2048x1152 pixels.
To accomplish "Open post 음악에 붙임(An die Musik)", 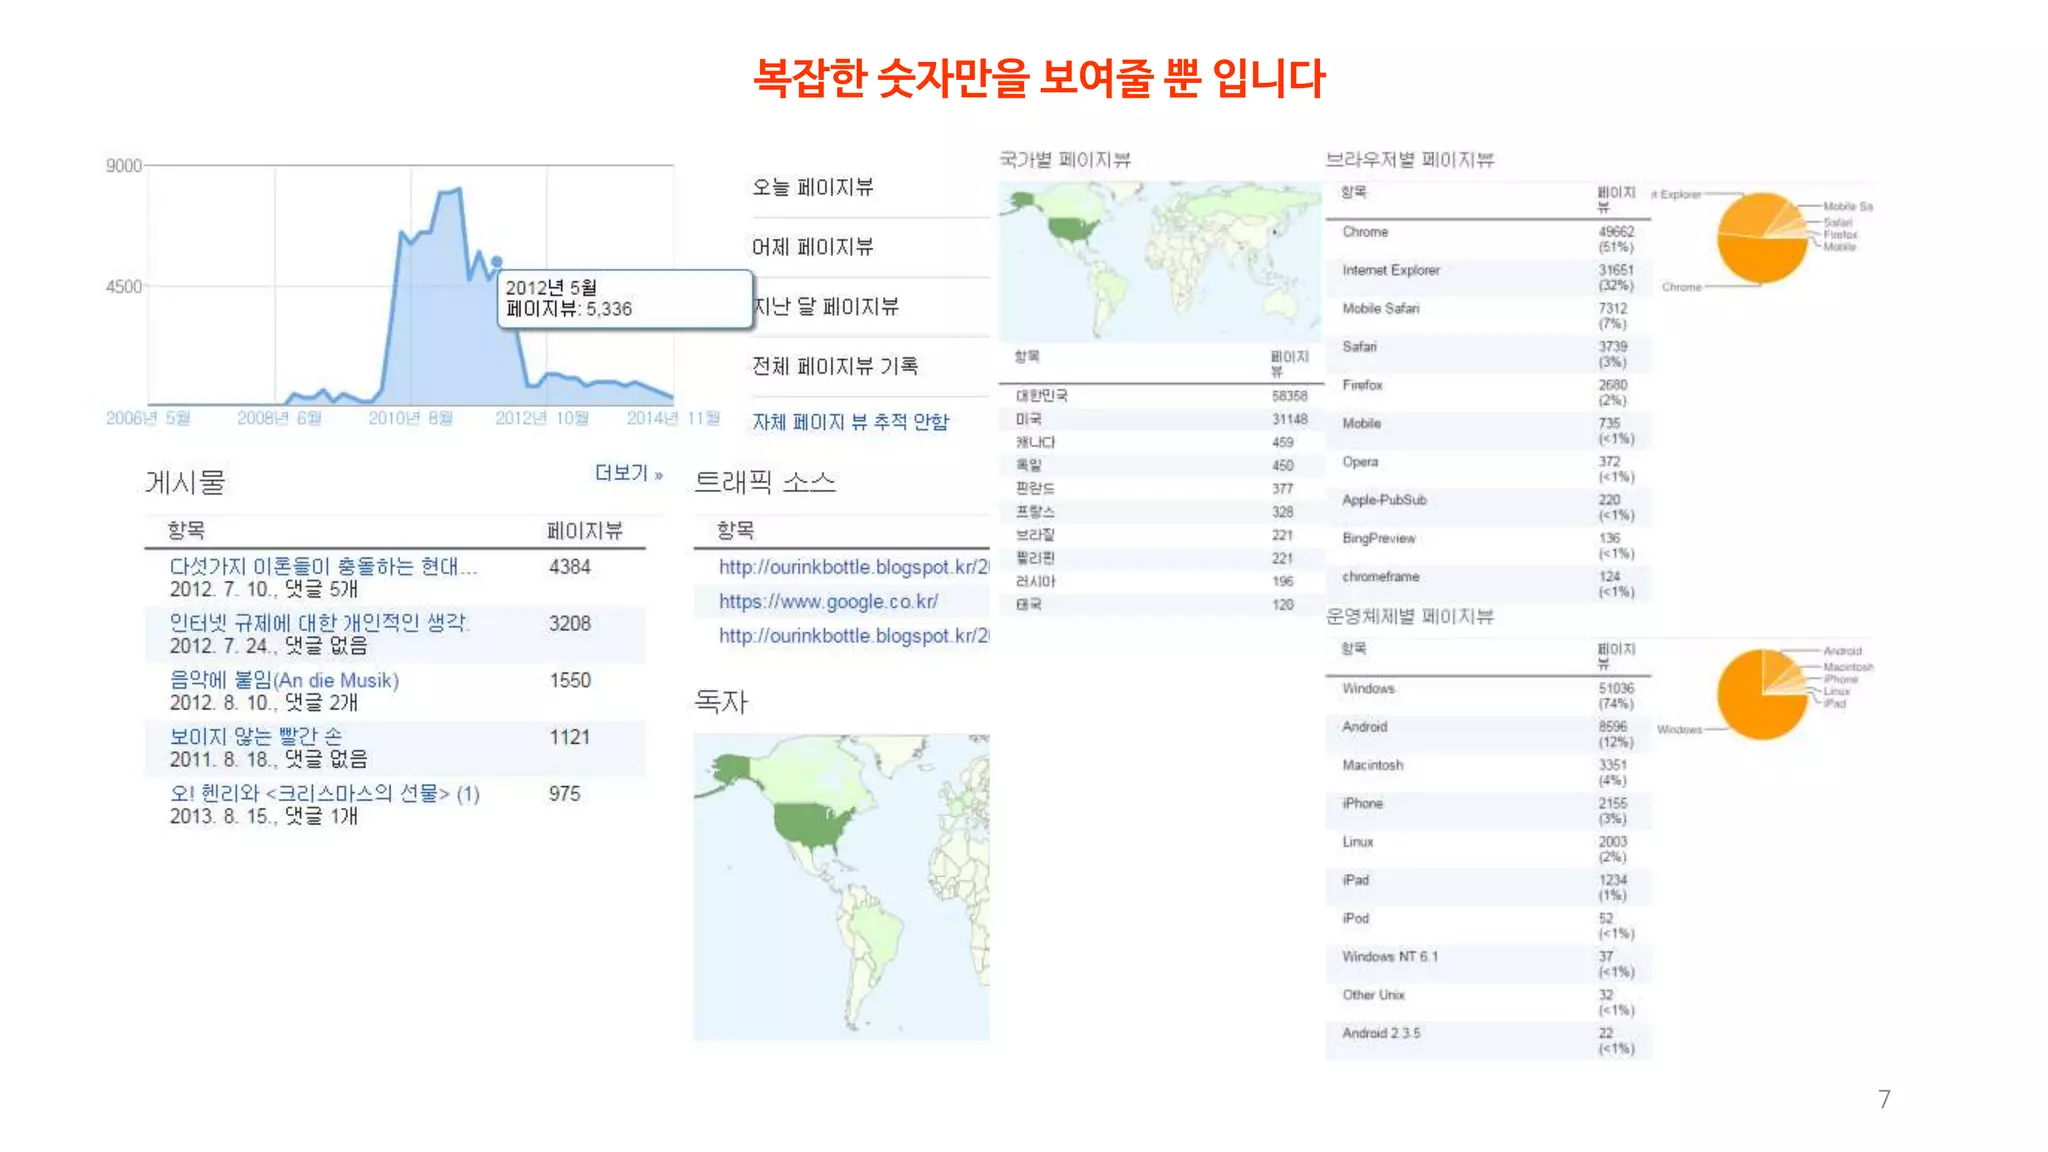I will pos(284,680).
